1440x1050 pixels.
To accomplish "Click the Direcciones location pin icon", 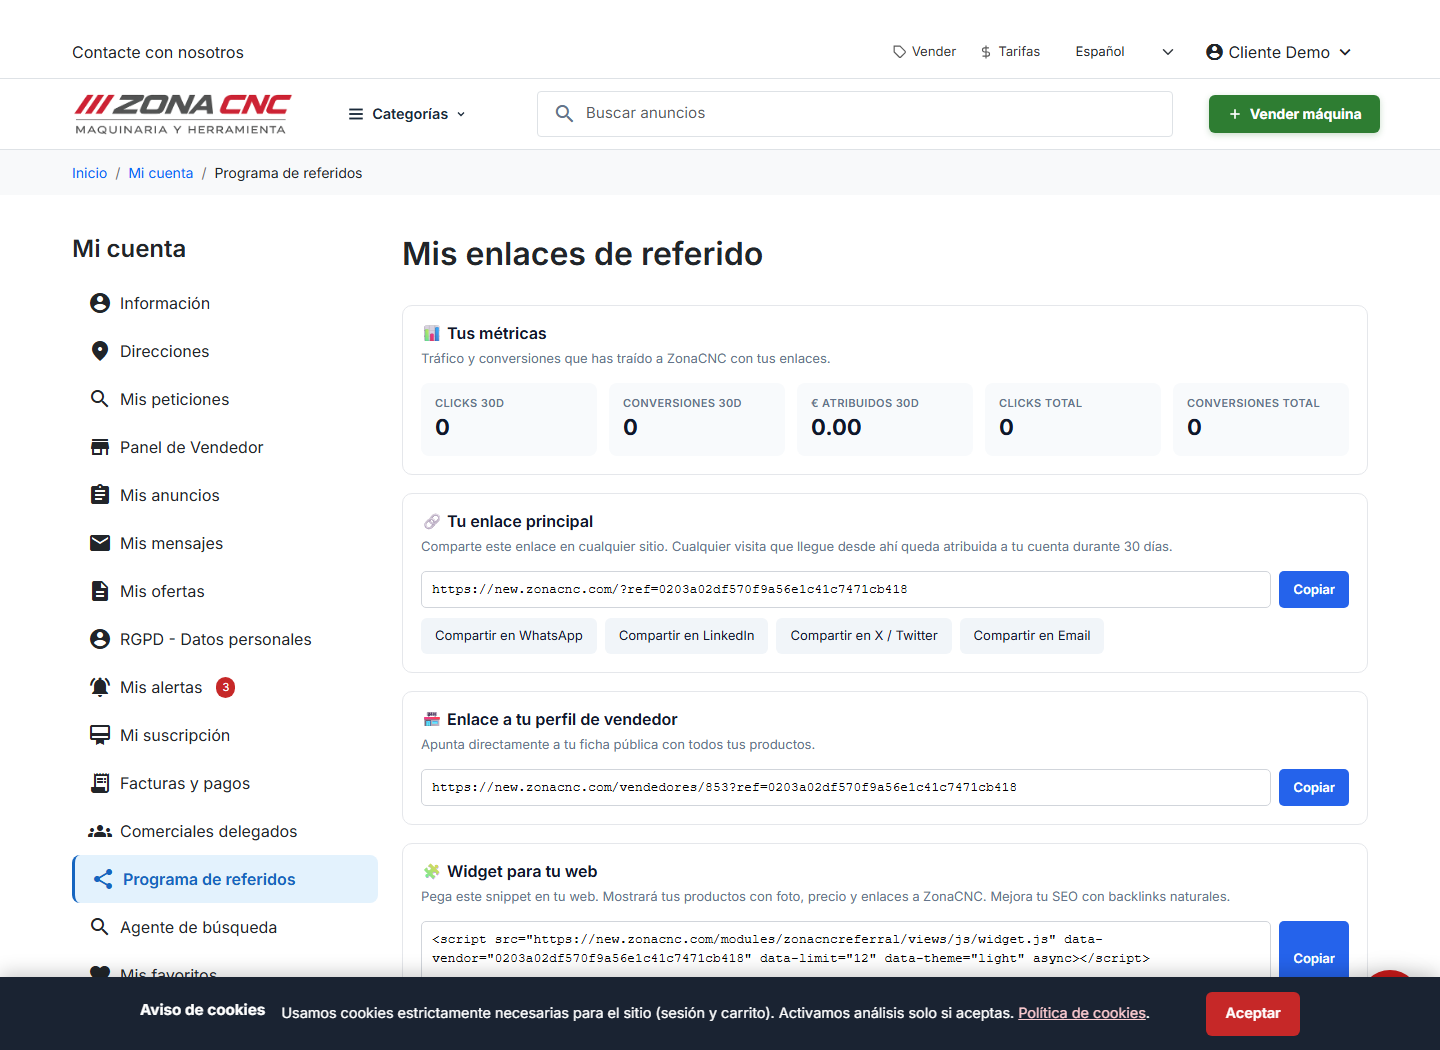I will tap(100, 351).
